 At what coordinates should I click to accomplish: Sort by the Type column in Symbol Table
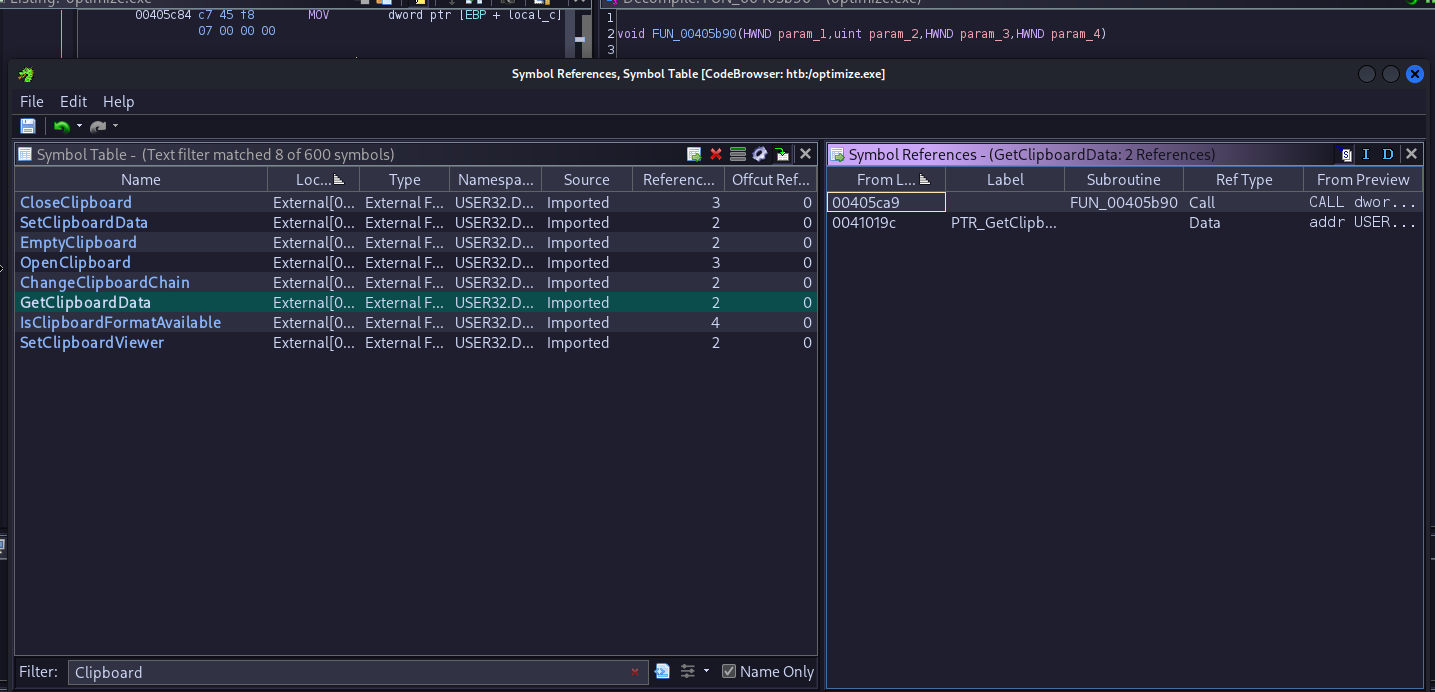(x=405, y=180)
